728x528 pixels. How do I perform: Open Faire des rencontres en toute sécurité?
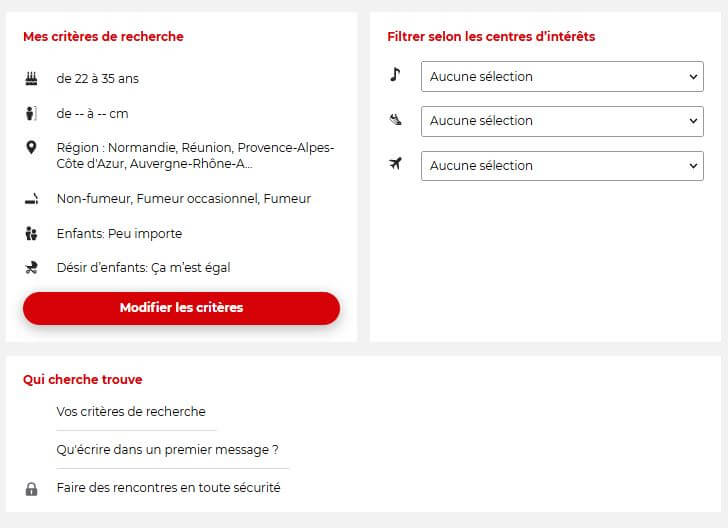[x=168, y=488]
